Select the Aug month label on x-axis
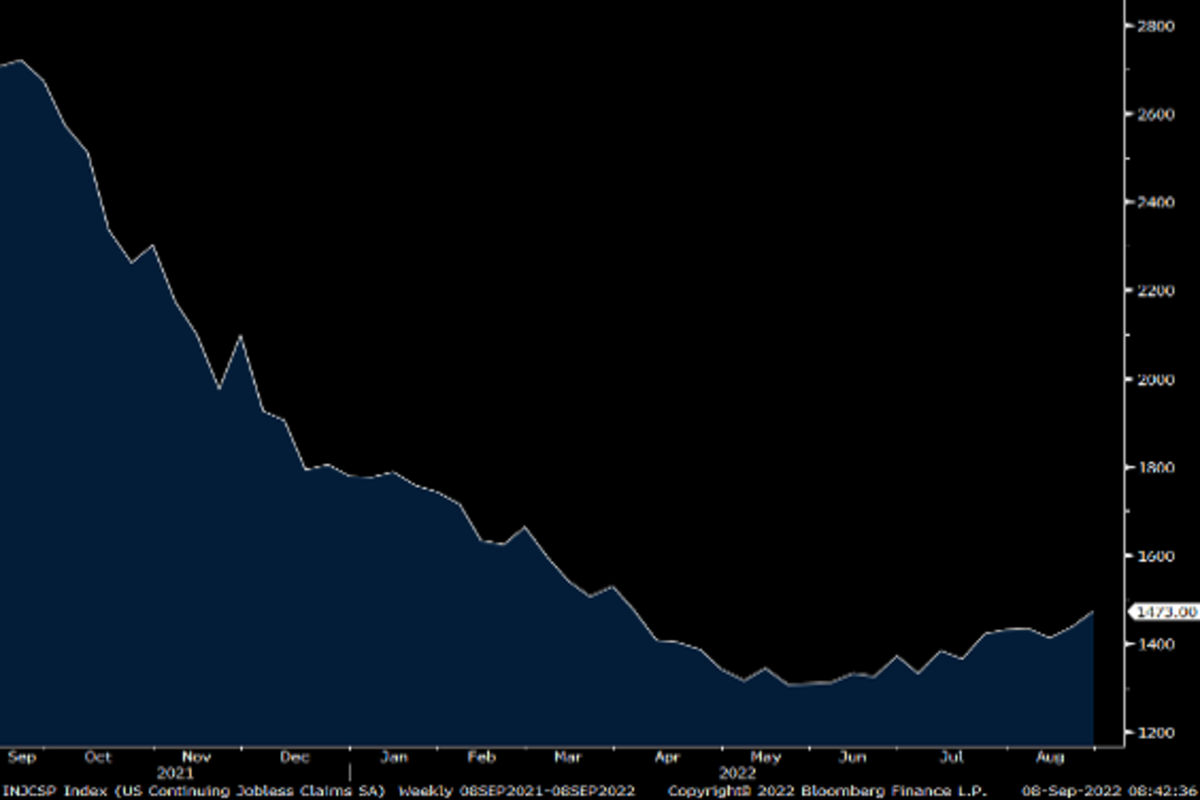1200x800 pixels. 1051,757
